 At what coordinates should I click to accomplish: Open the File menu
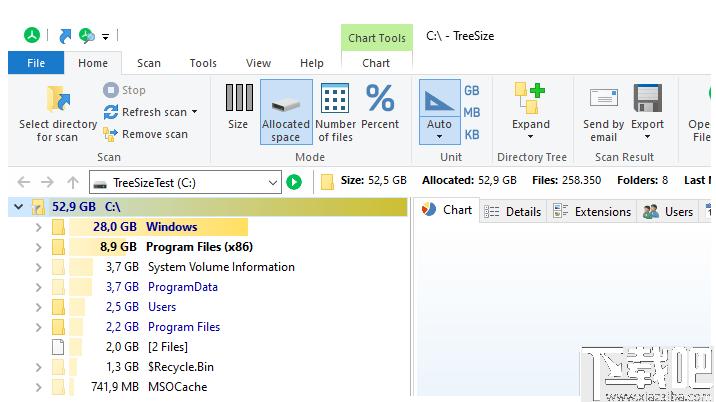(36, 63)
